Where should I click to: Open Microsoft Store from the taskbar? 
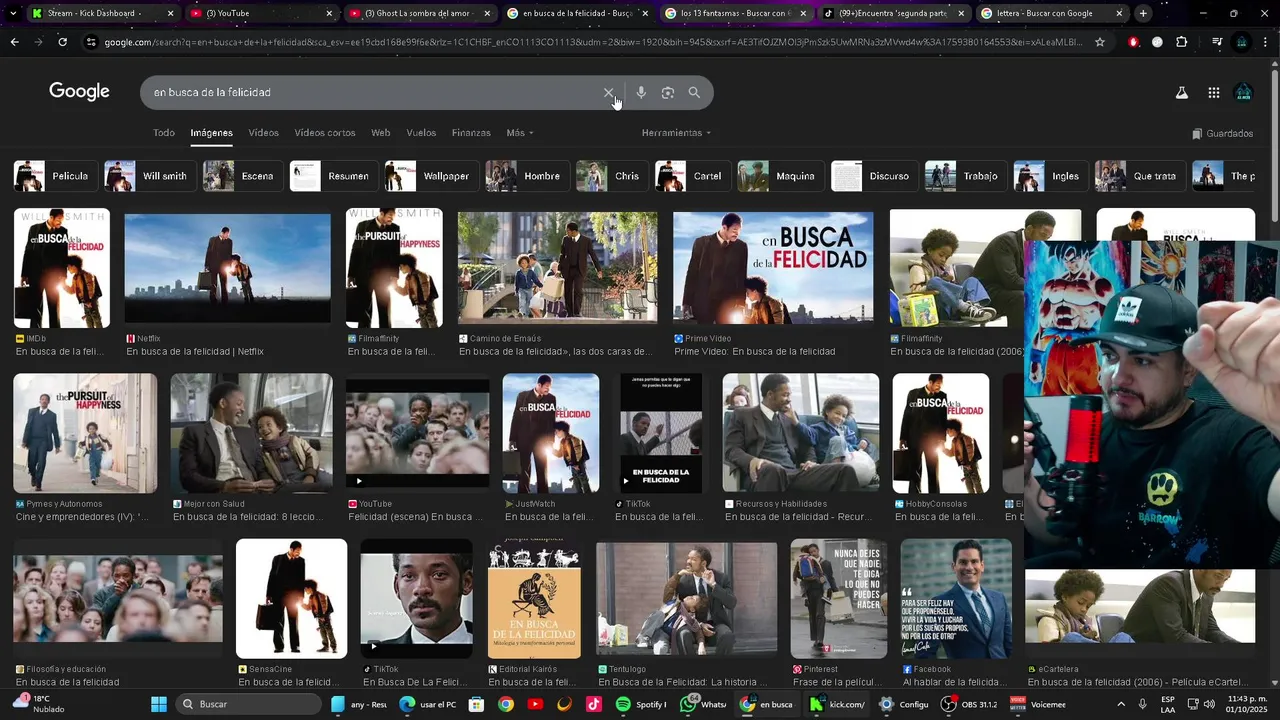(476, 704)
